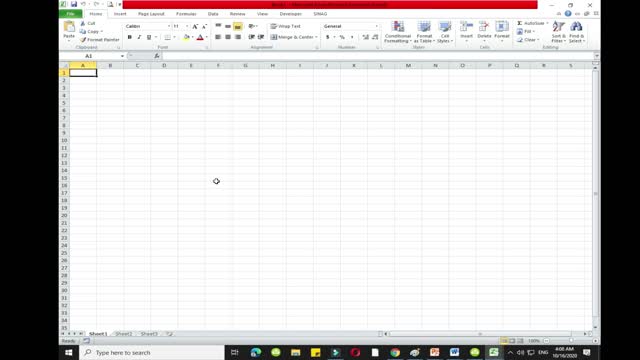Viewport: 640px width, 360px height.
Task: Switch to the Page Layout tab
Action: pyautogui.click(x=151, y=14)
